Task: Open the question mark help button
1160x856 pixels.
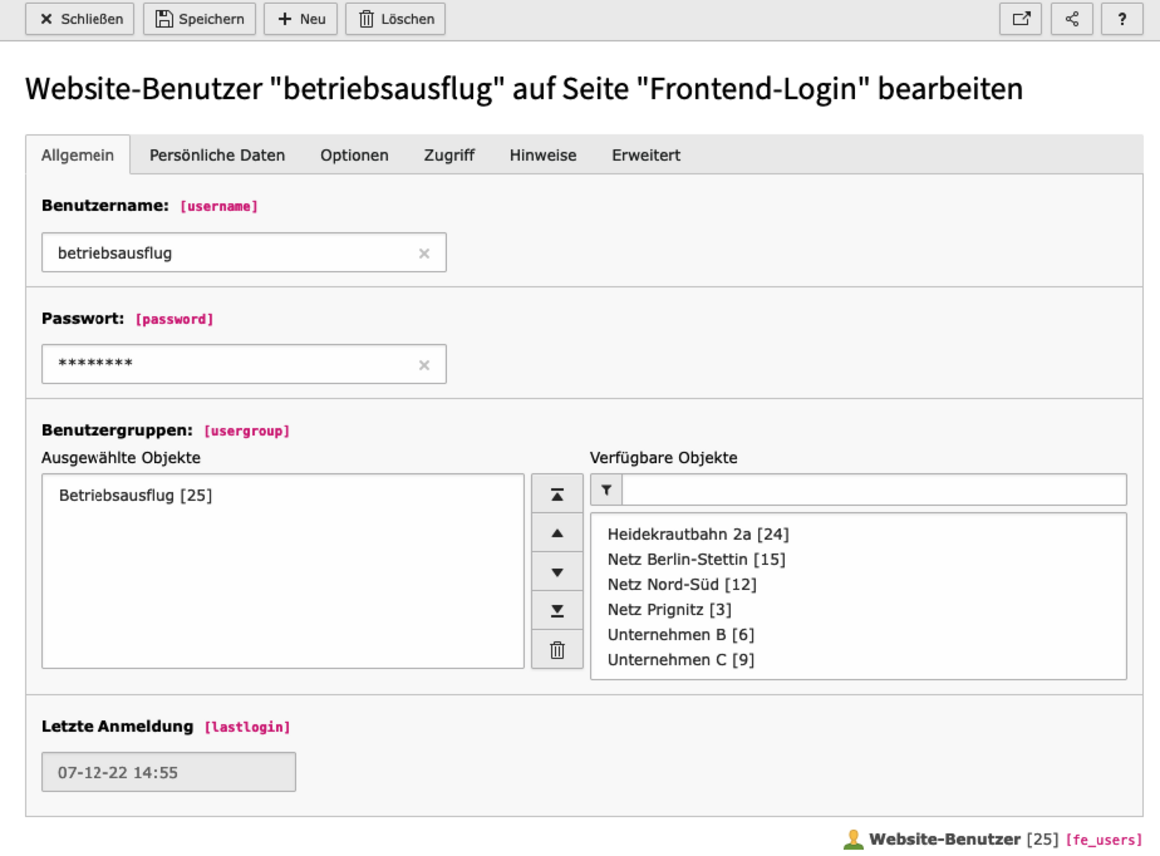Action: (x=1122, y=19)
